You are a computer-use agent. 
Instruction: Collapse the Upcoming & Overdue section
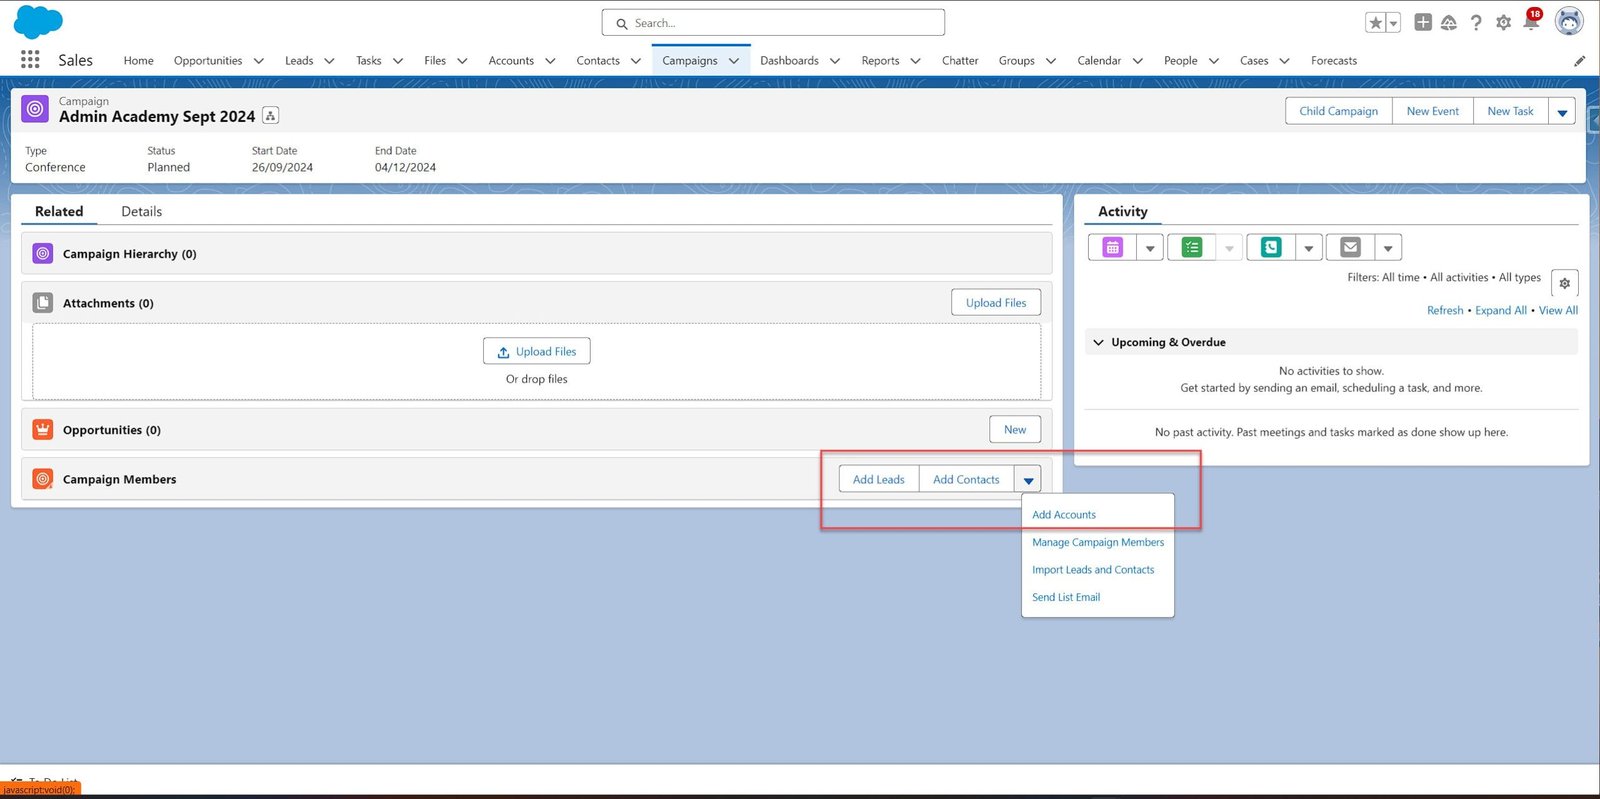[1099, 342]
